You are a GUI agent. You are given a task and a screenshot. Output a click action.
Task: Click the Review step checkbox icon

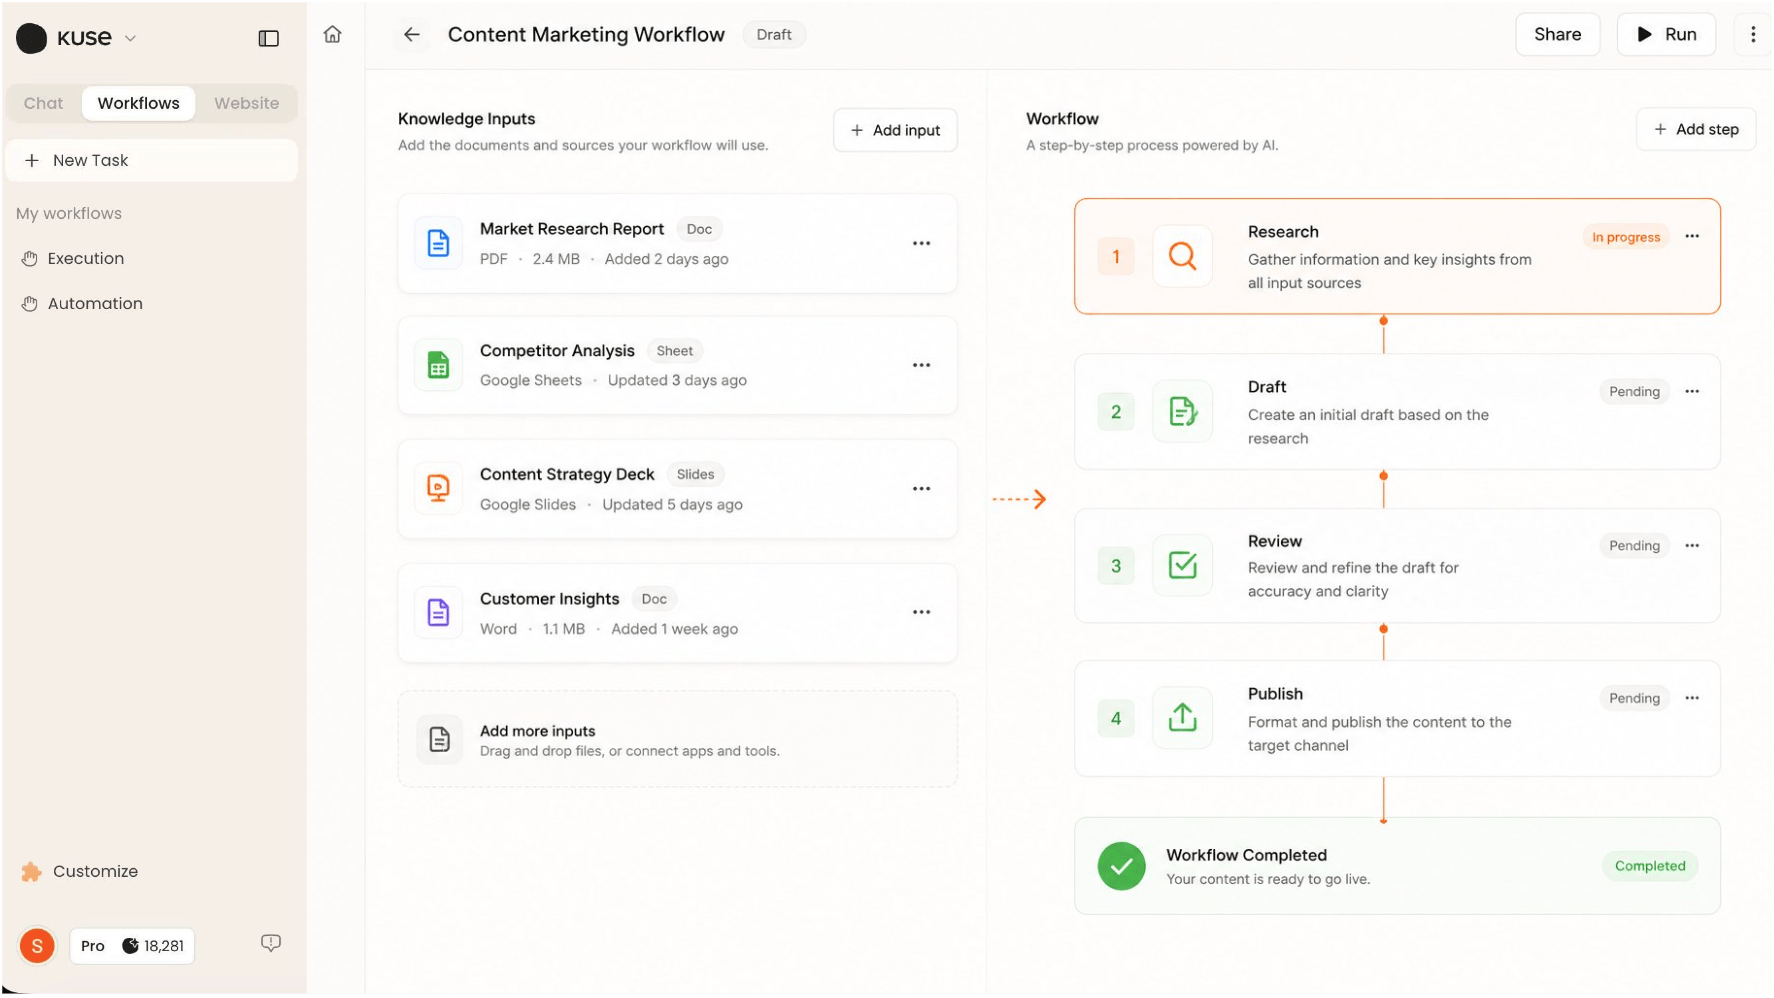pyautogui.click(x=1182, y=566)
